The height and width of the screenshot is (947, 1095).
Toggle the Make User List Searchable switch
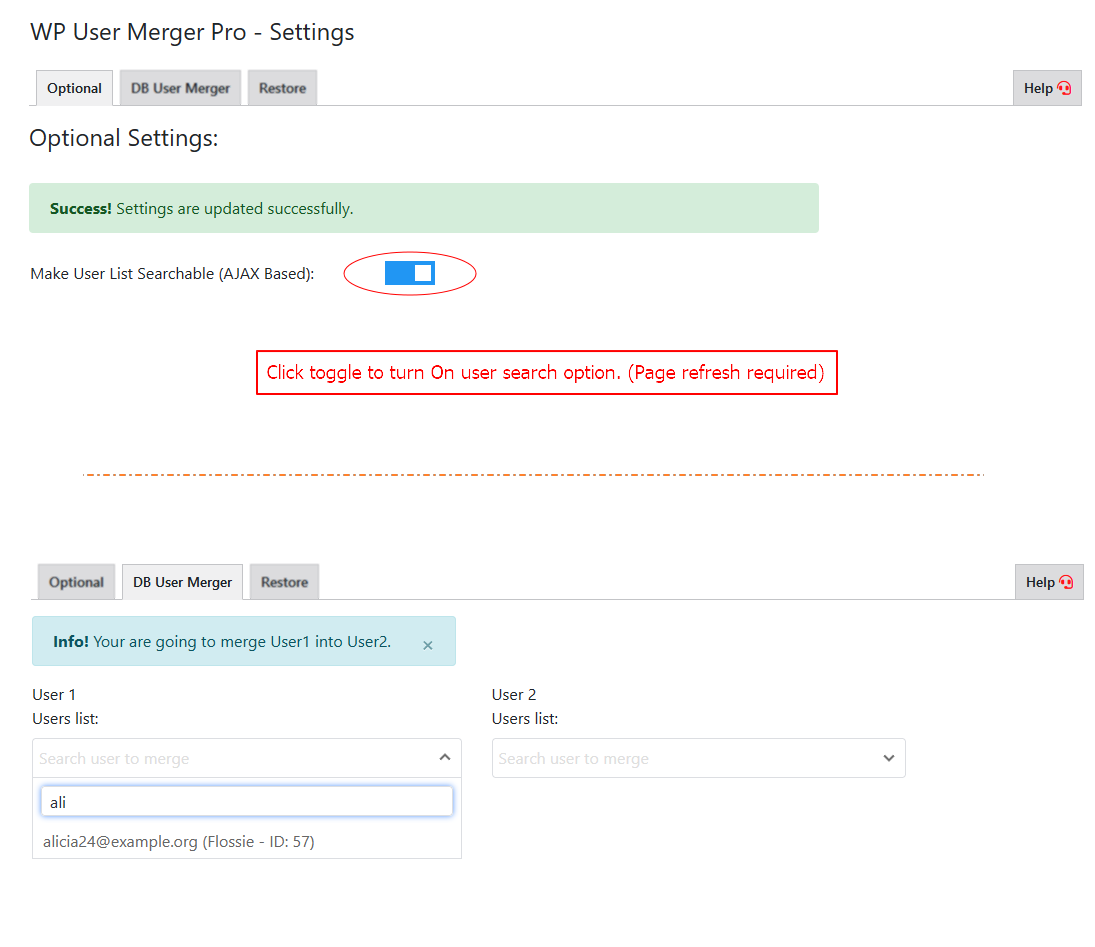point(410,273)
